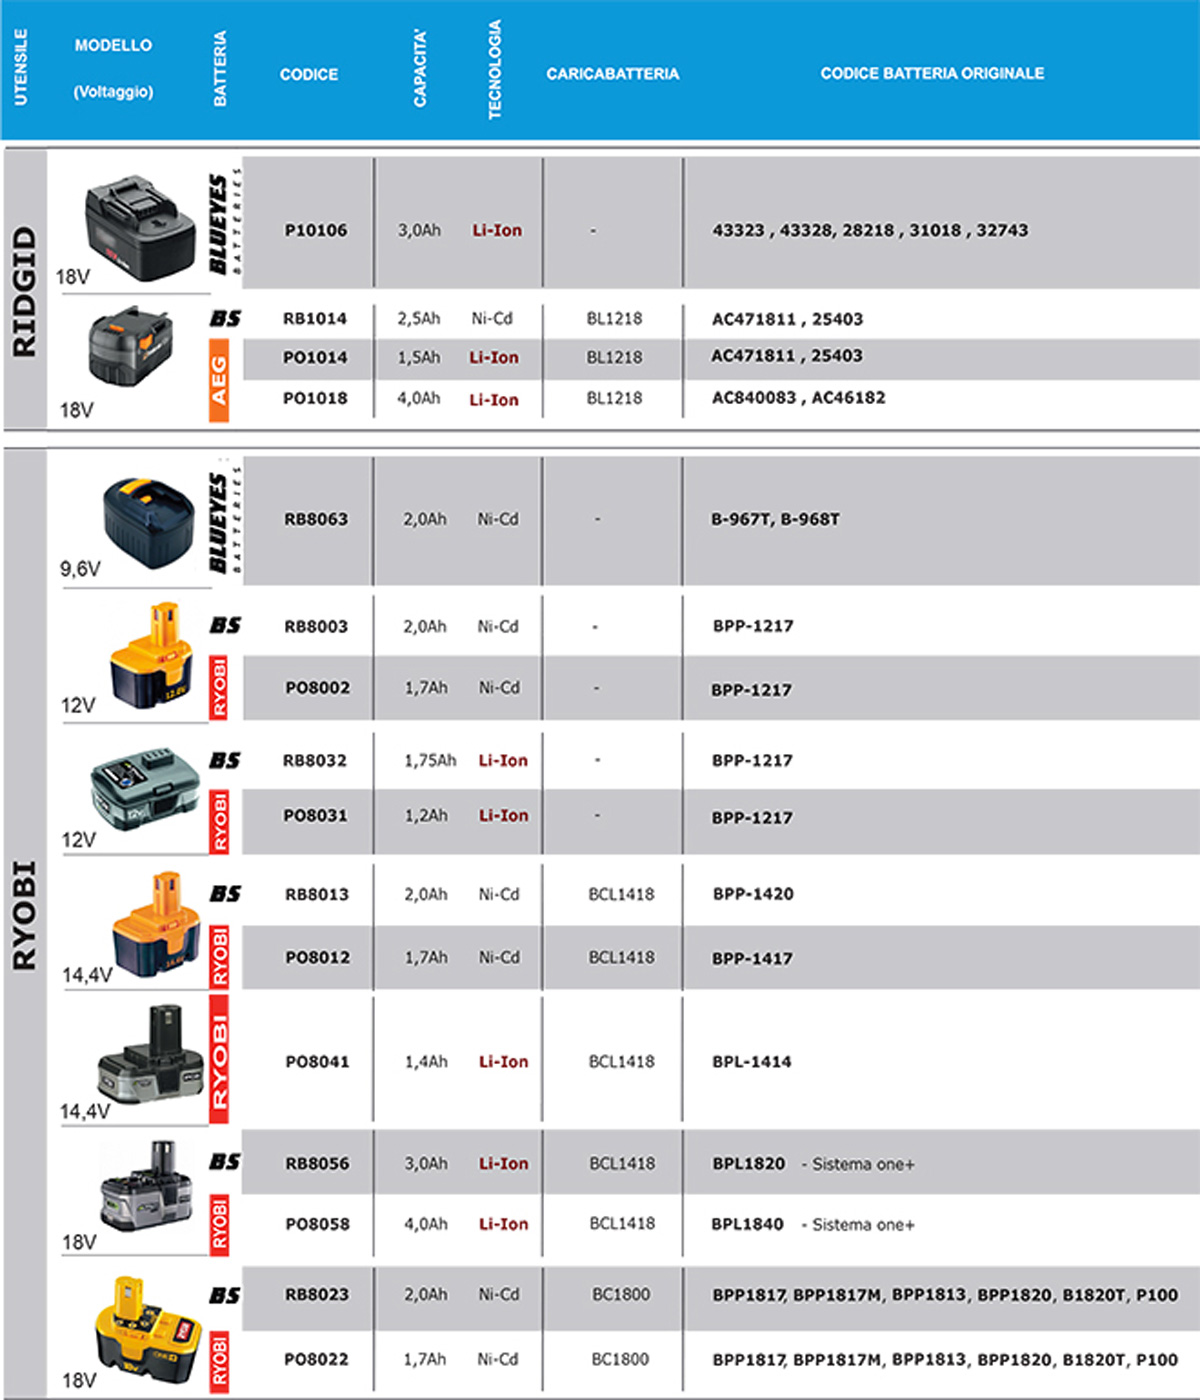This screenshot has width=1200, height=1400.
Task: Click the TECNOLOGIA column header
Action: 494,70
